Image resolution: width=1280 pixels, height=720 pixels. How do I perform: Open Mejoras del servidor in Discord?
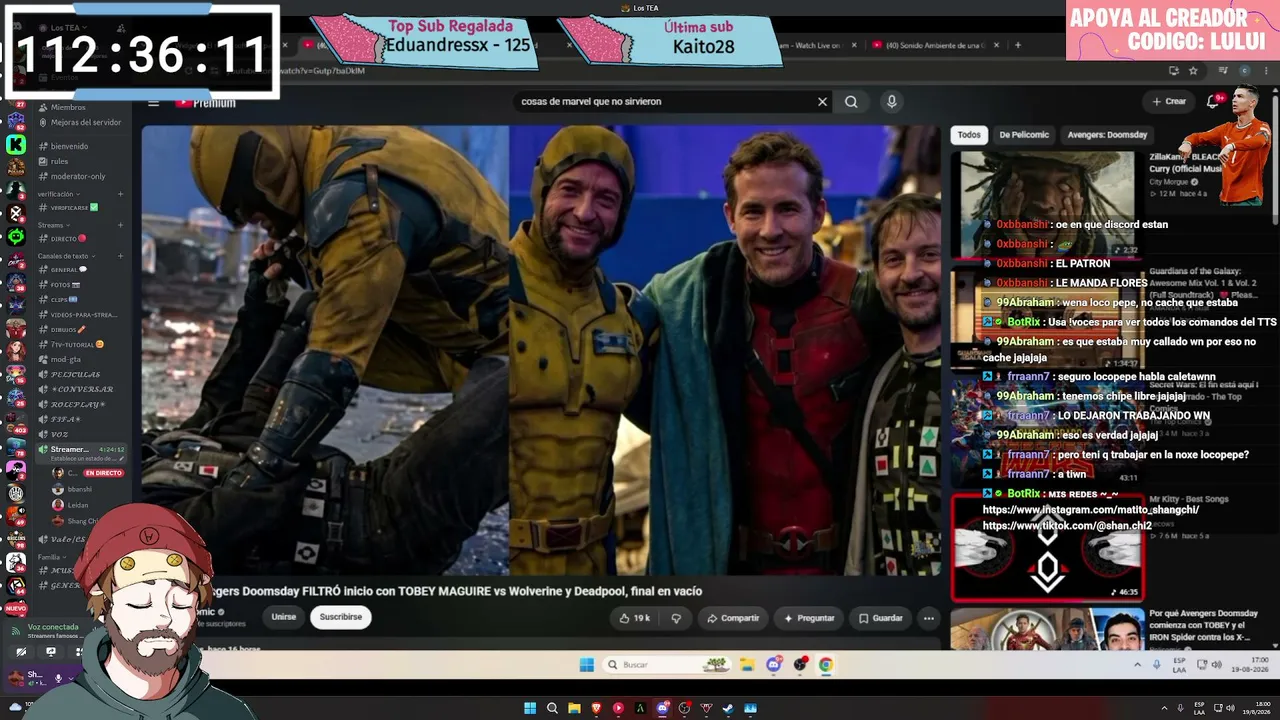(x=86, y=122)
